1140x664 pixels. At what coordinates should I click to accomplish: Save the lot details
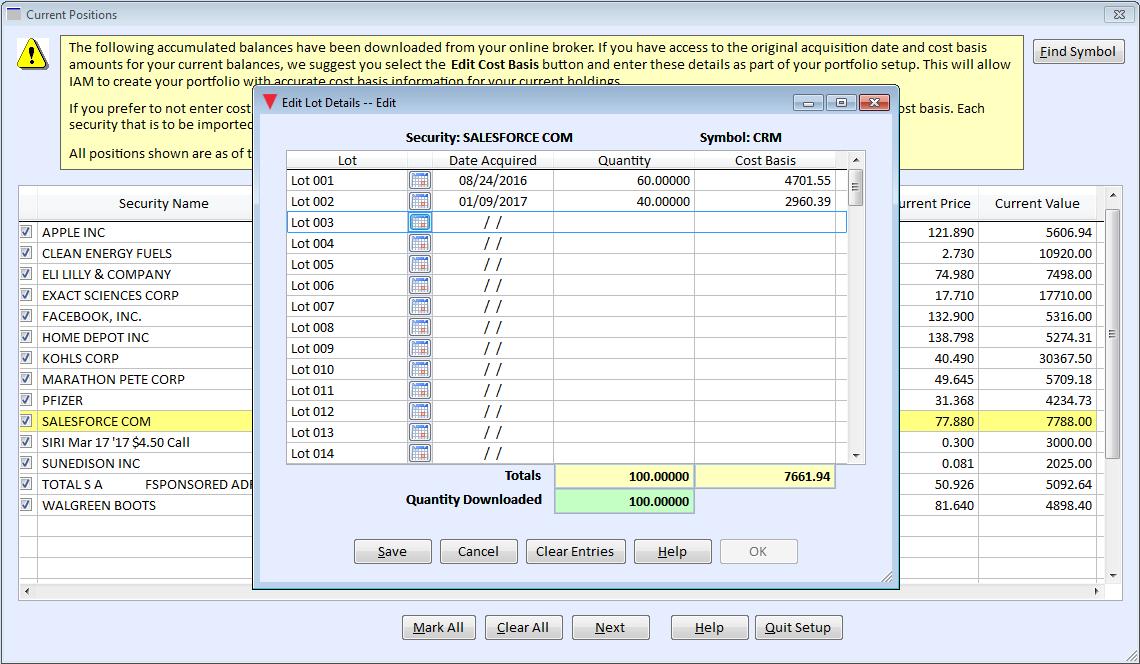pyautogui.click(x=393, y=551)
